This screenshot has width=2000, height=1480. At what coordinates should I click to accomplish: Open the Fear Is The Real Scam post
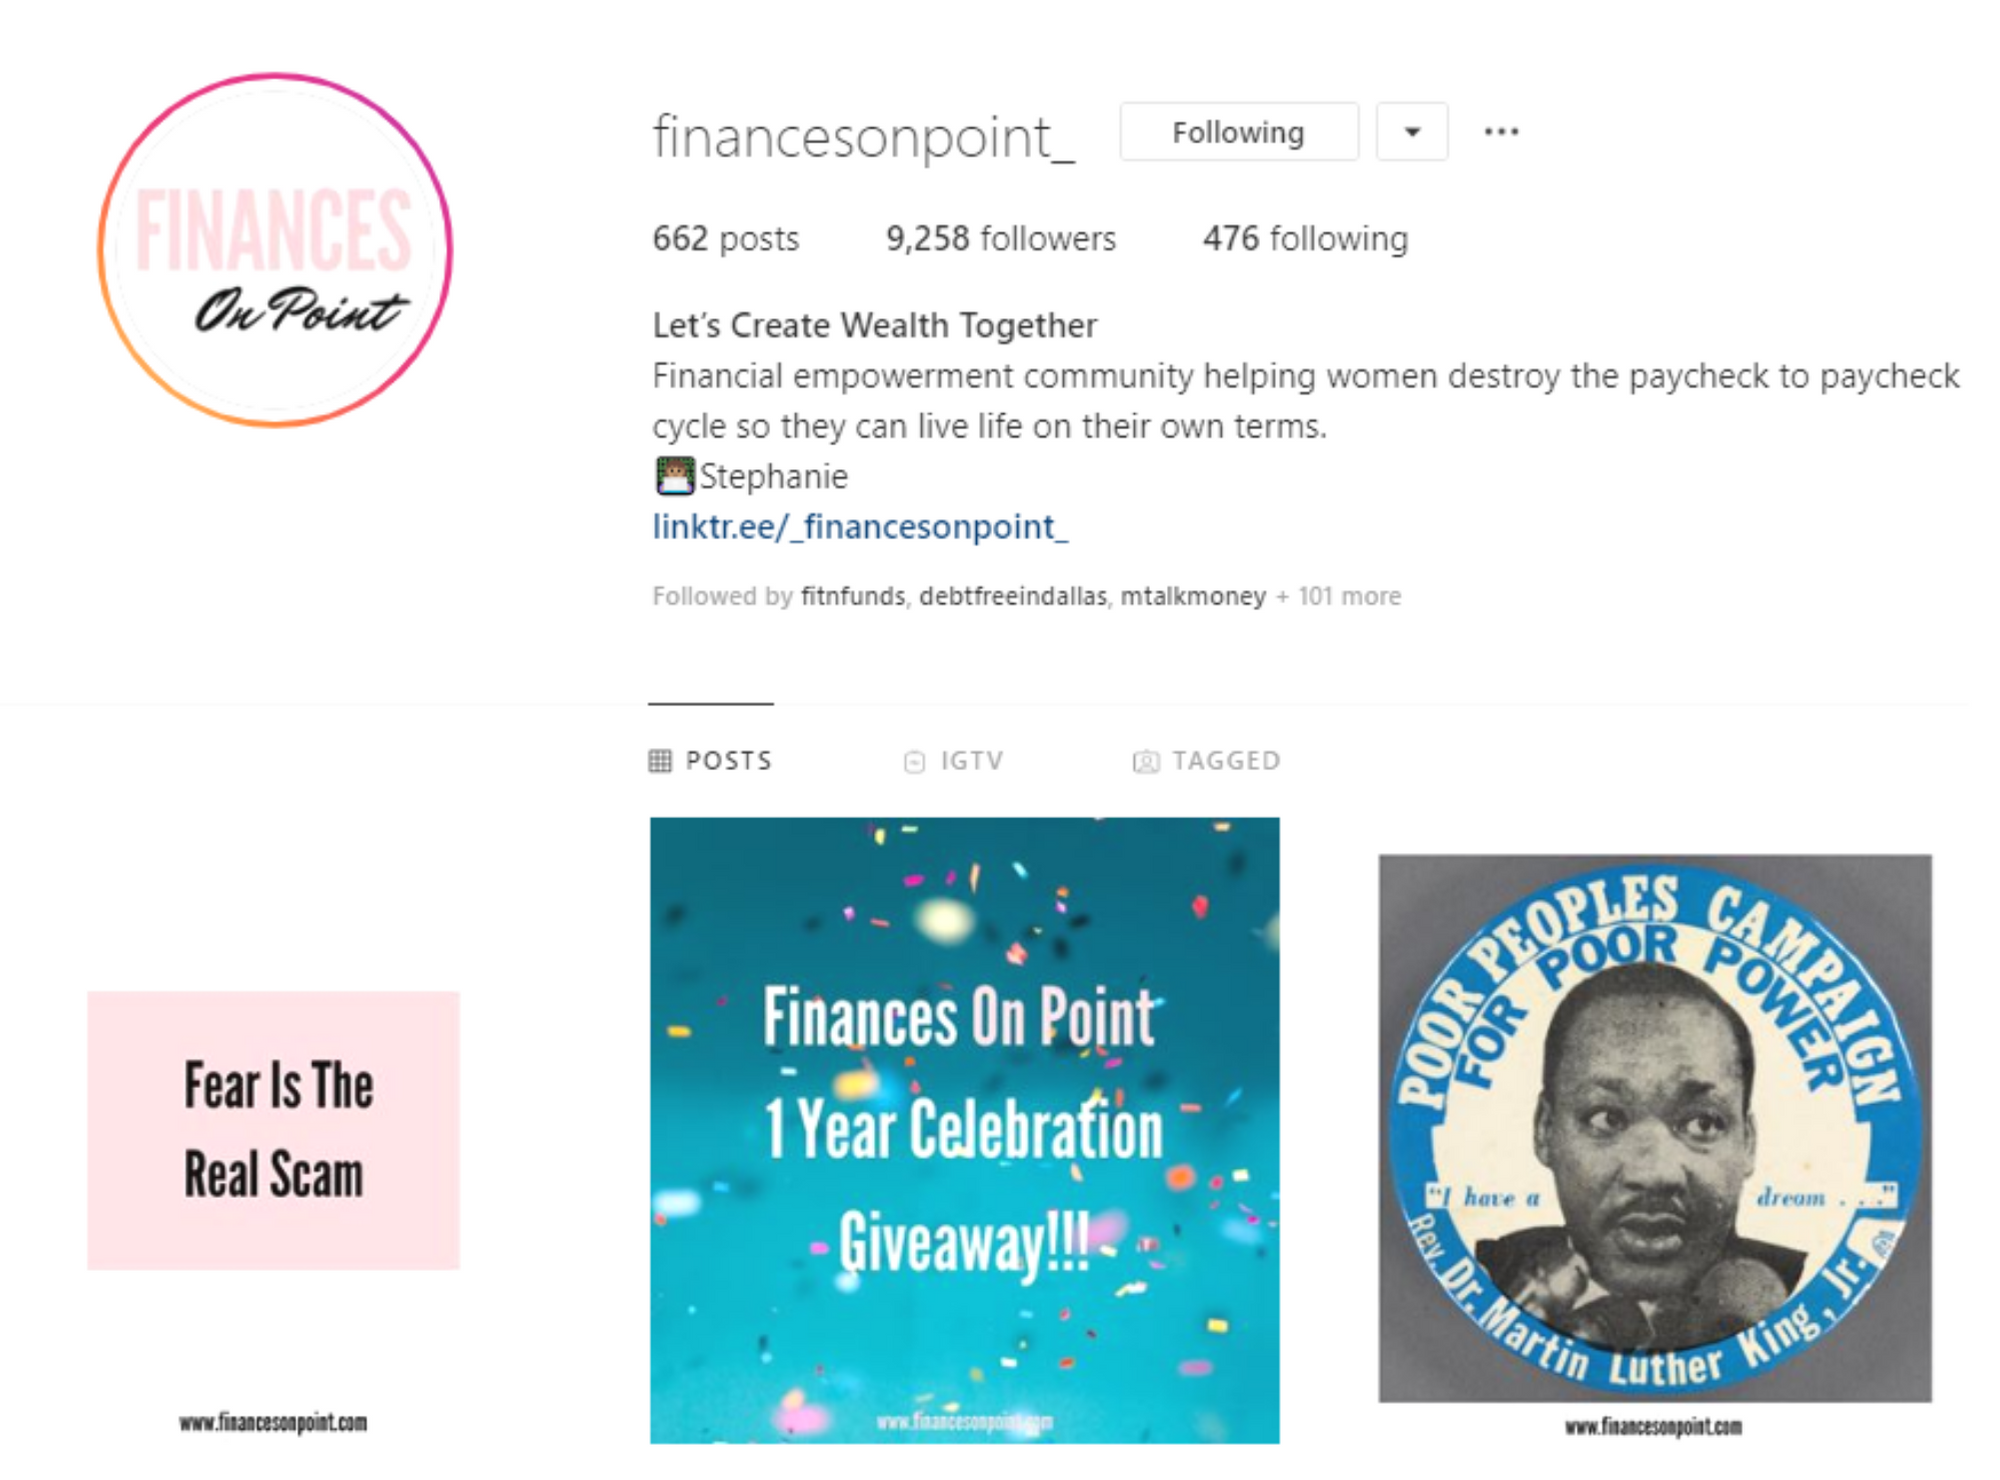point(273,1130)
